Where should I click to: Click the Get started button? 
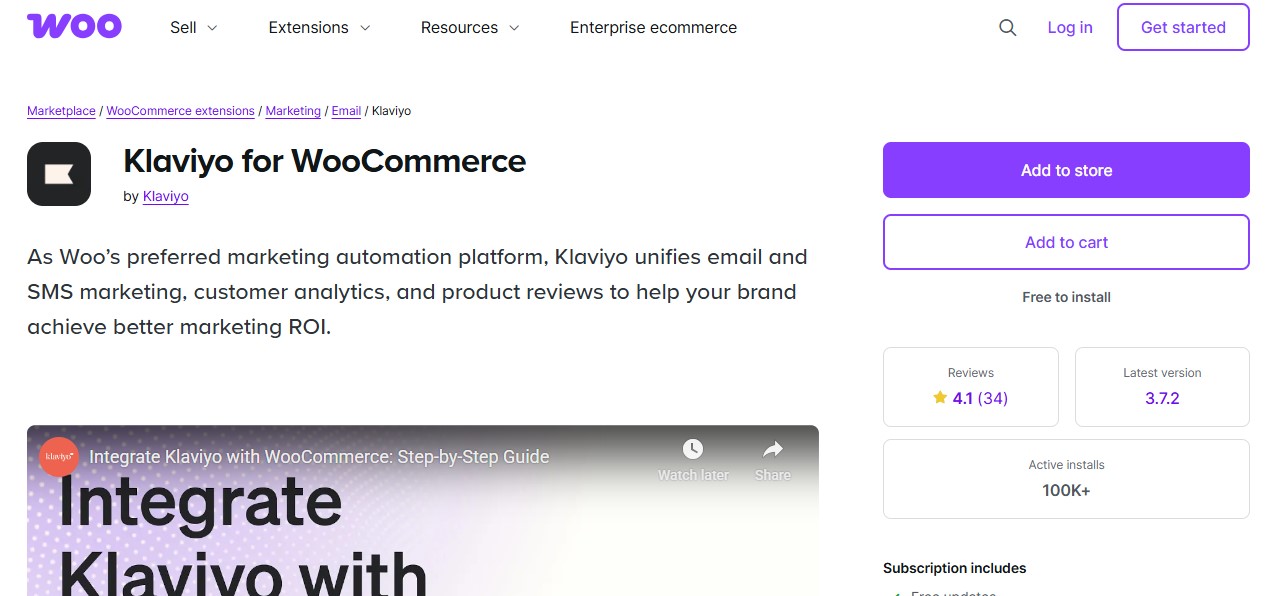click(1183, 27)
